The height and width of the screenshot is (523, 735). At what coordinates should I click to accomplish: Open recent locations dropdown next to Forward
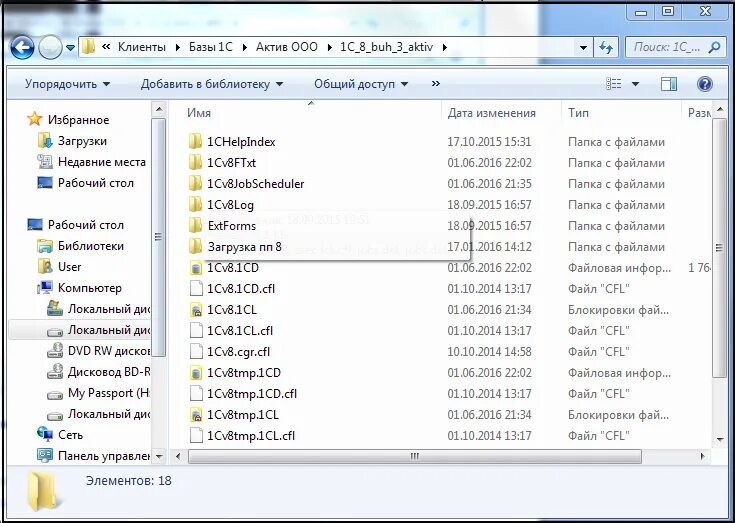point(70,48)
